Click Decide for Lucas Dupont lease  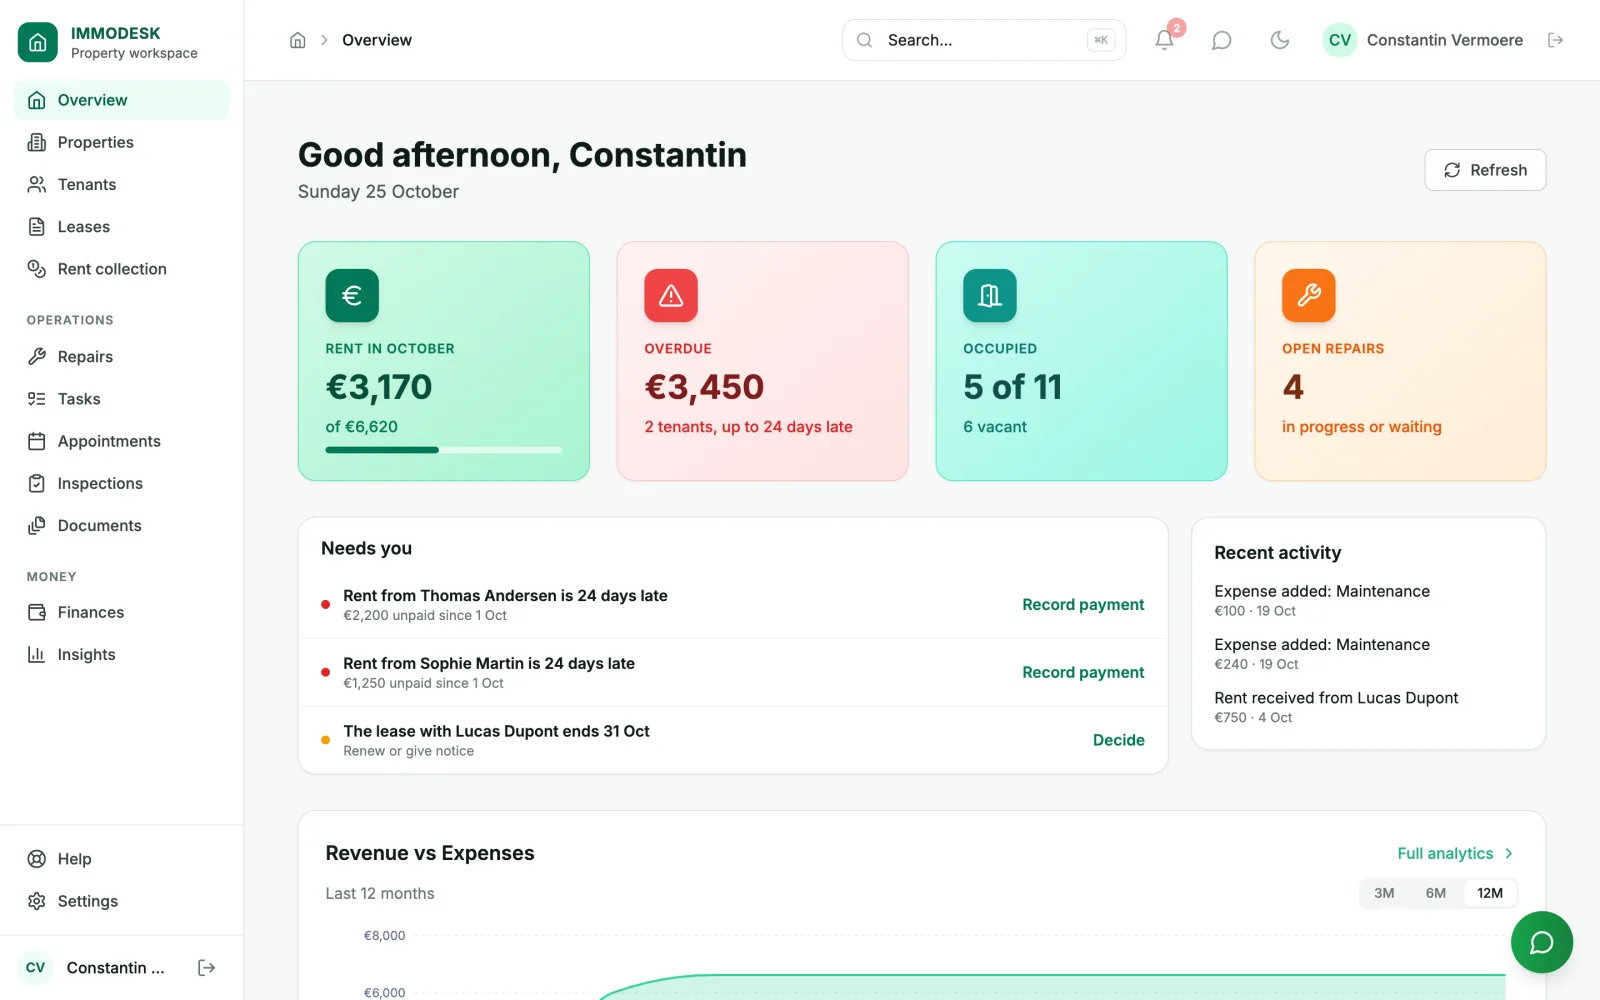(1119, 740)
